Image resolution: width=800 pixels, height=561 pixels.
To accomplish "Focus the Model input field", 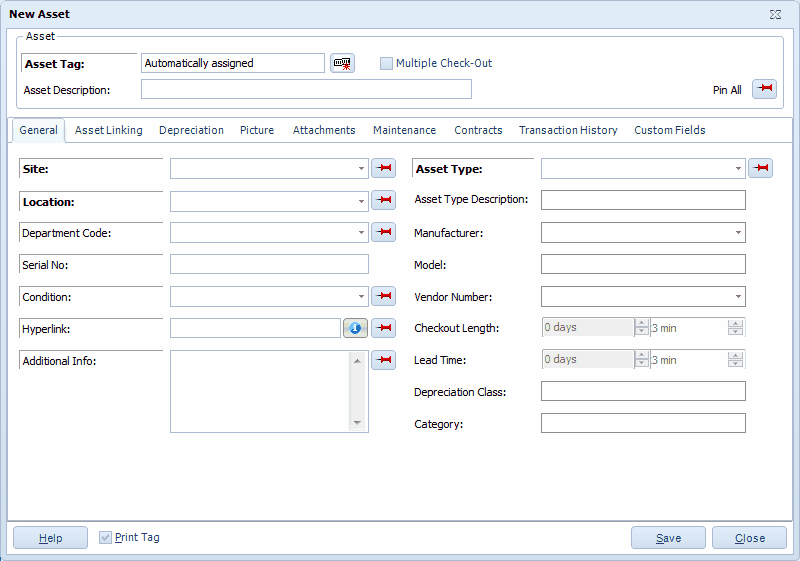I will pyautogui.click(x=643, y=264).
